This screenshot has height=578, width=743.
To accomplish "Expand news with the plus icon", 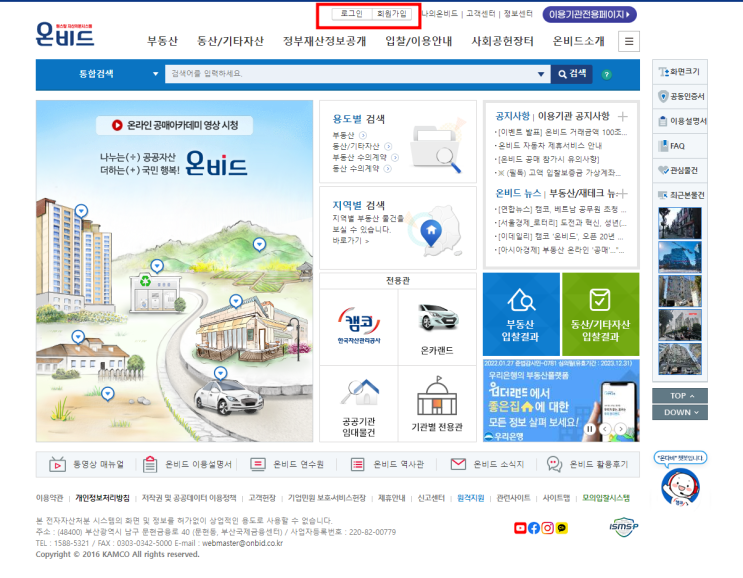I will tap(623, 194).
